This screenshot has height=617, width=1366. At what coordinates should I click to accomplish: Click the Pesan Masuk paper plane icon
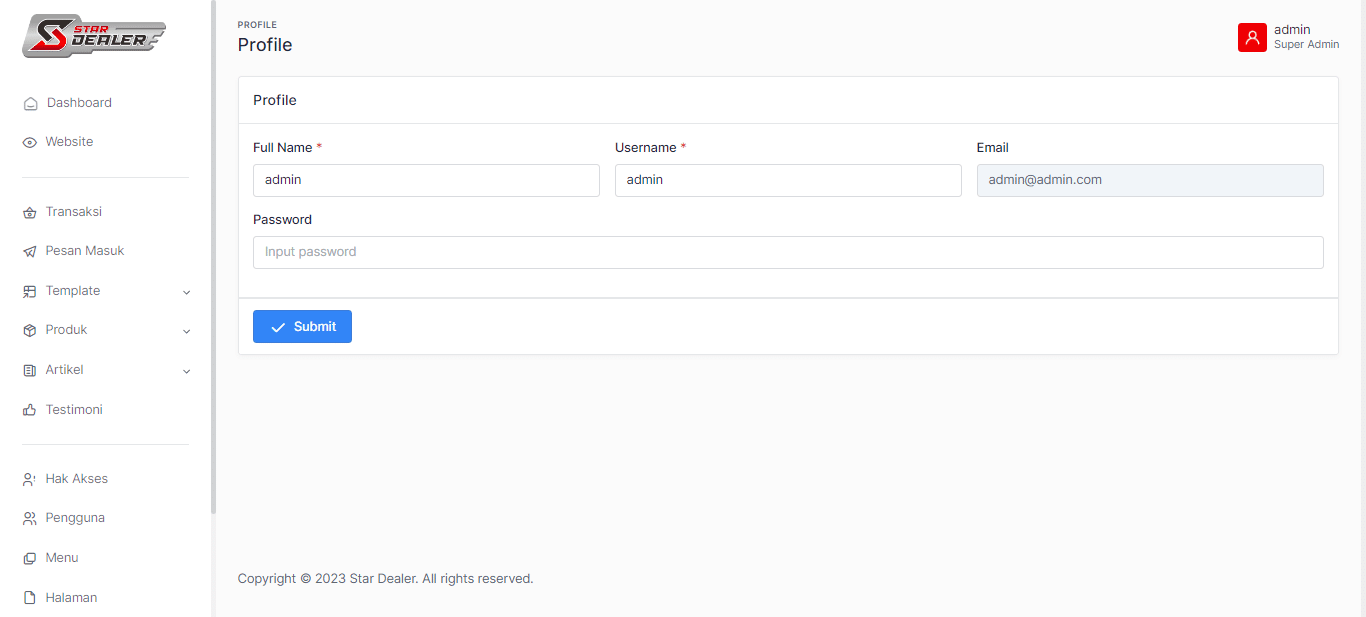(30, 251)
